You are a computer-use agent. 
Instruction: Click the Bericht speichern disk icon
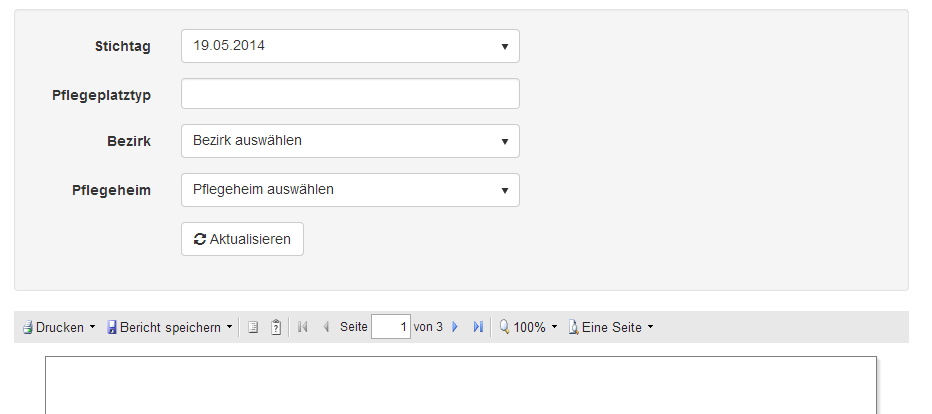pyautogui.click(x=112, y=327)
